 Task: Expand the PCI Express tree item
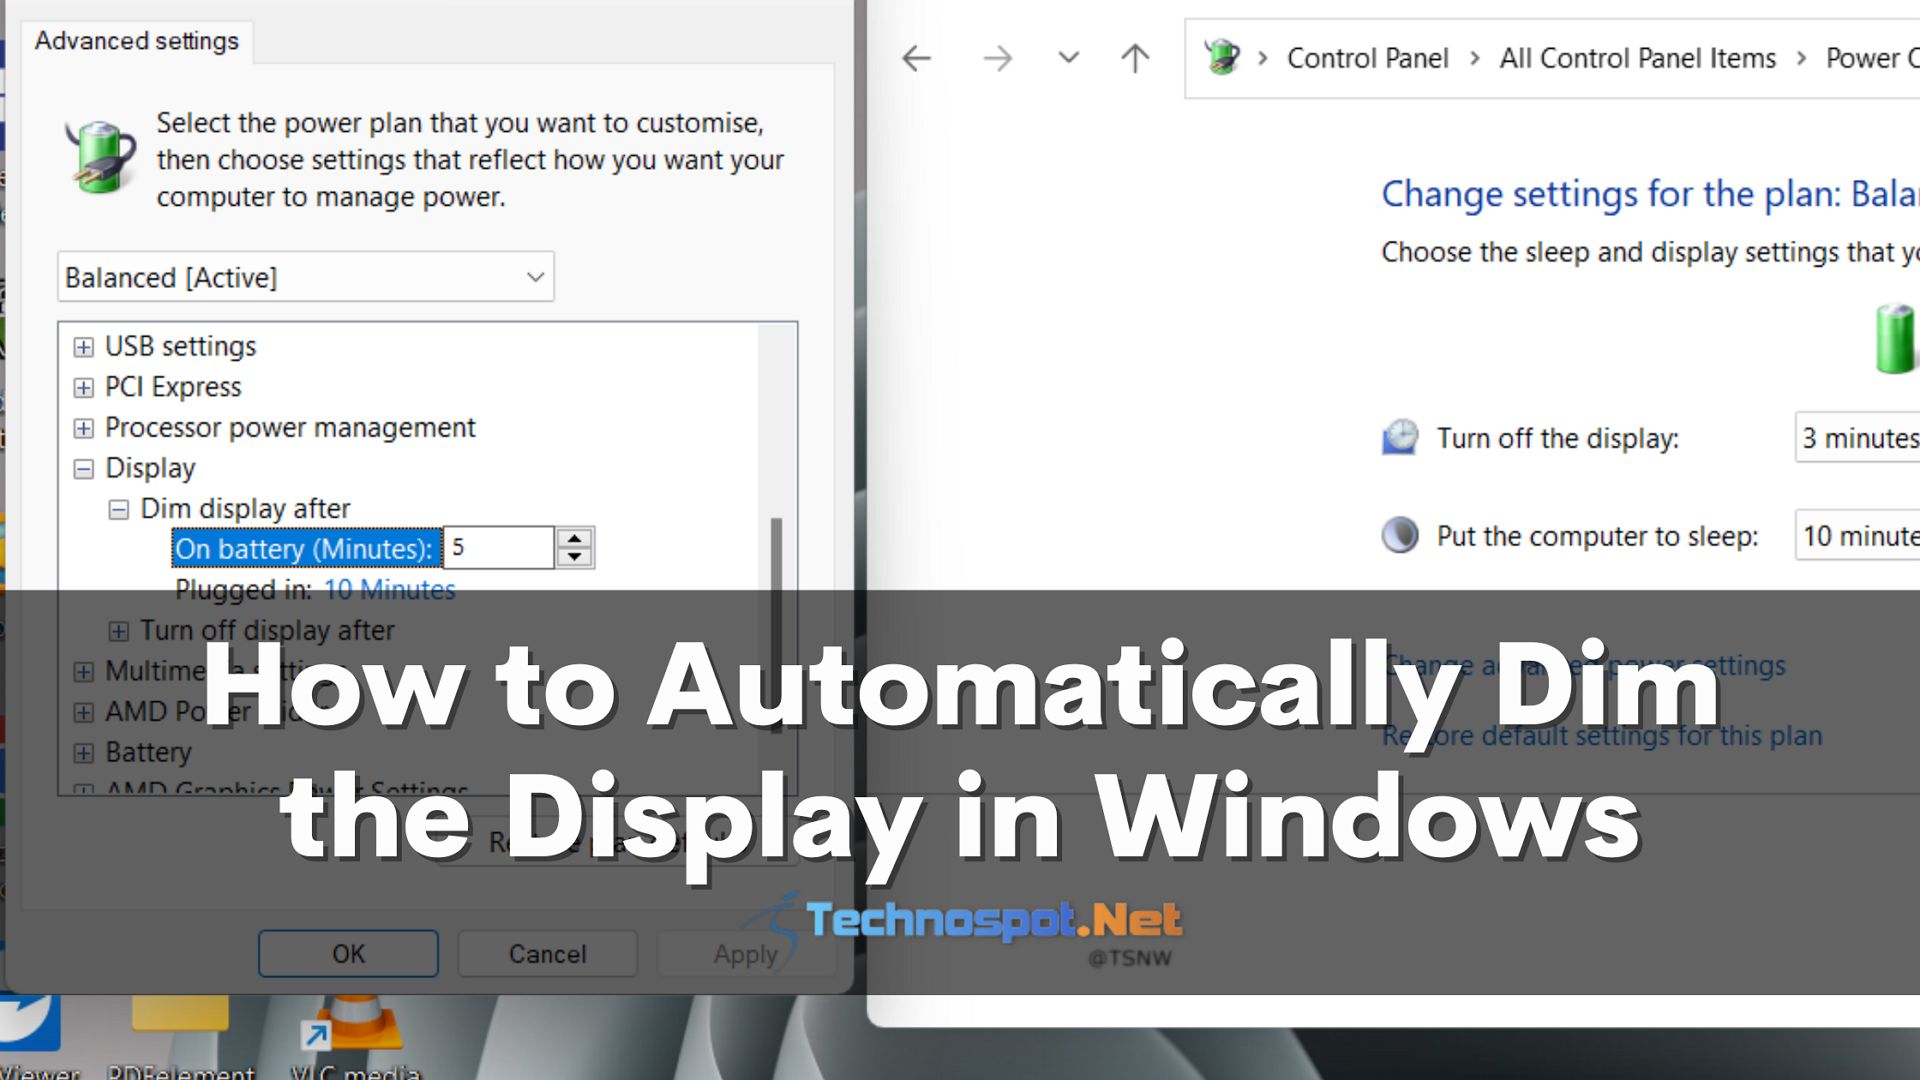click(x=83, y=386)
